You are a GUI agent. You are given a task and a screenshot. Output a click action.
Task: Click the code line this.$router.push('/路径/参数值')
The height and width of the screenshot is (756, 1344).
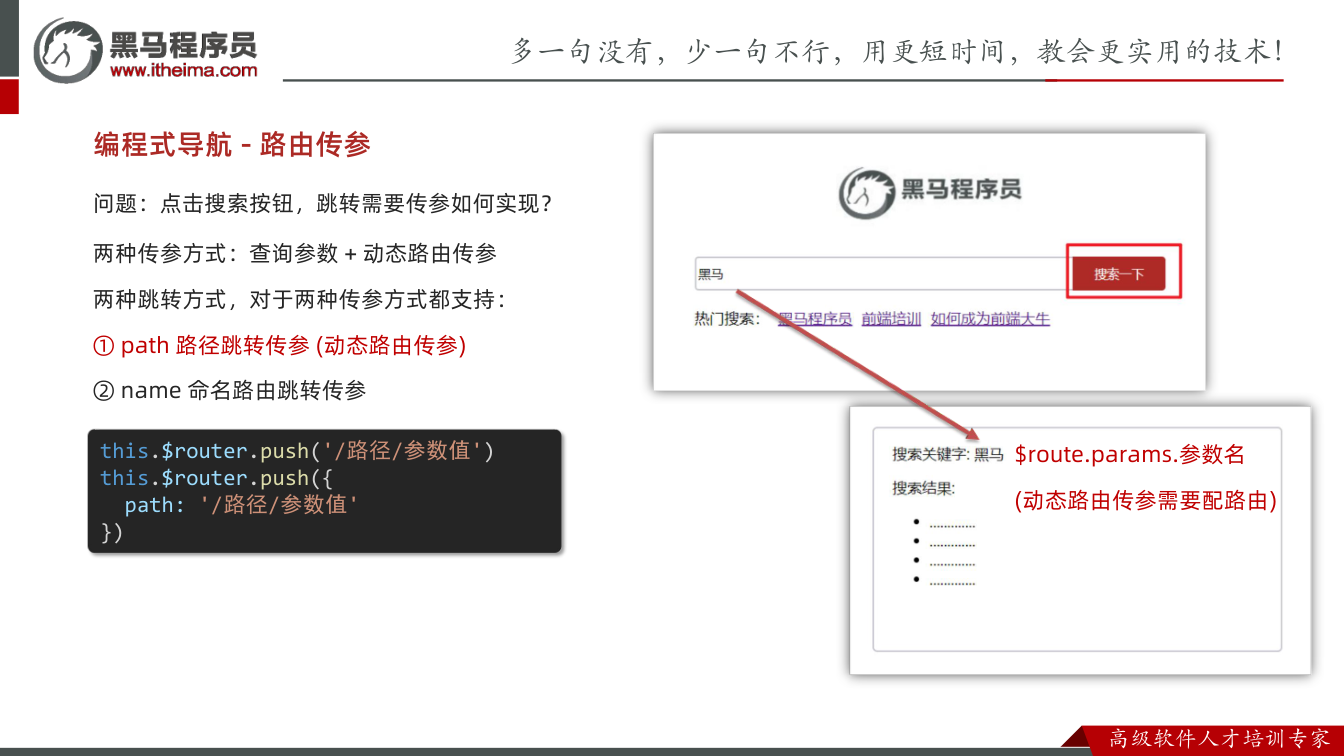click(297, 451)
